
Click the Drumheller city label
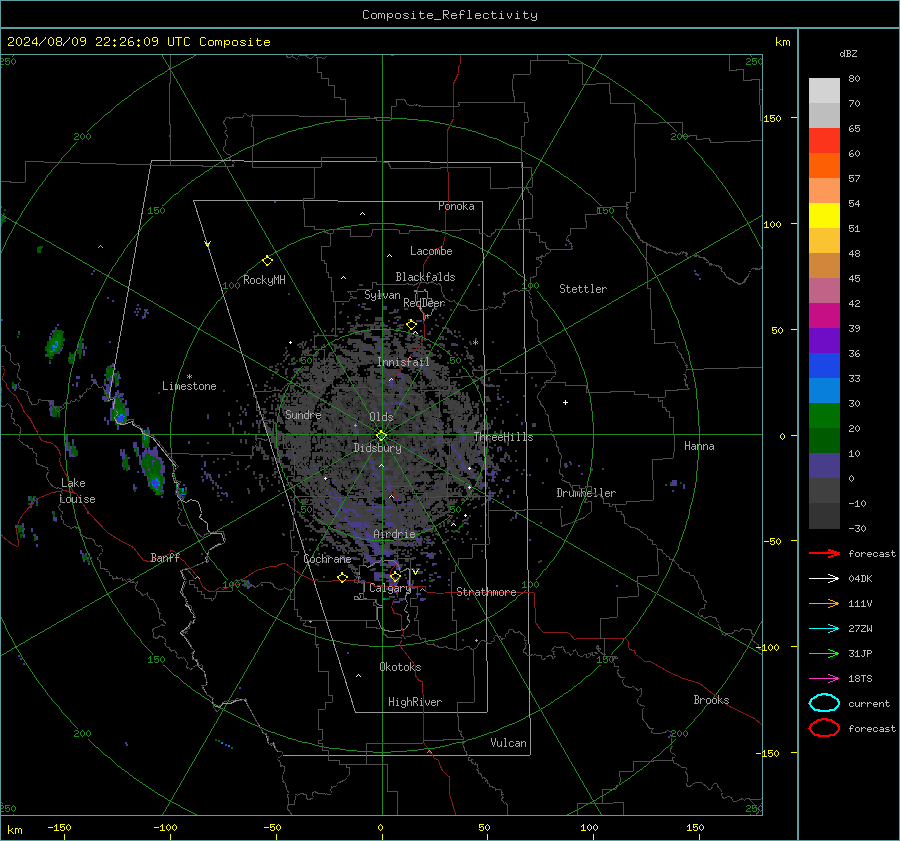(x=586, y=493)
